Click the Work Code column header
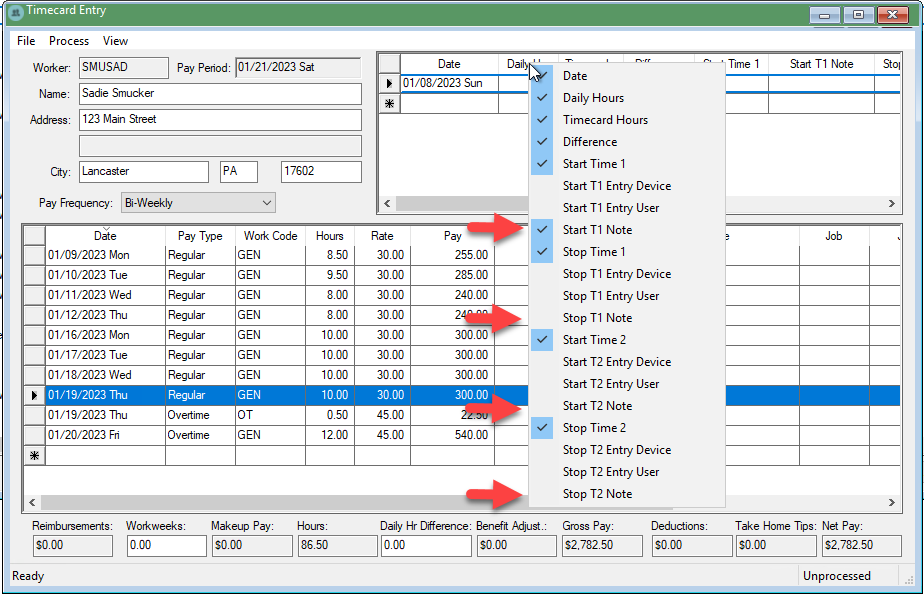Screen dimensions: 924x594 click(270, 236)
